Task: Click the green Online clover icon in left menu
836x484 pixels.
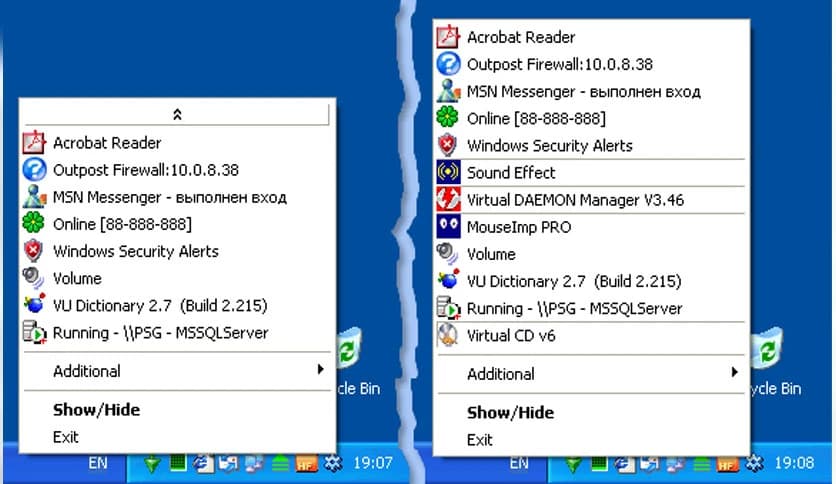Action: pos(34,224)
